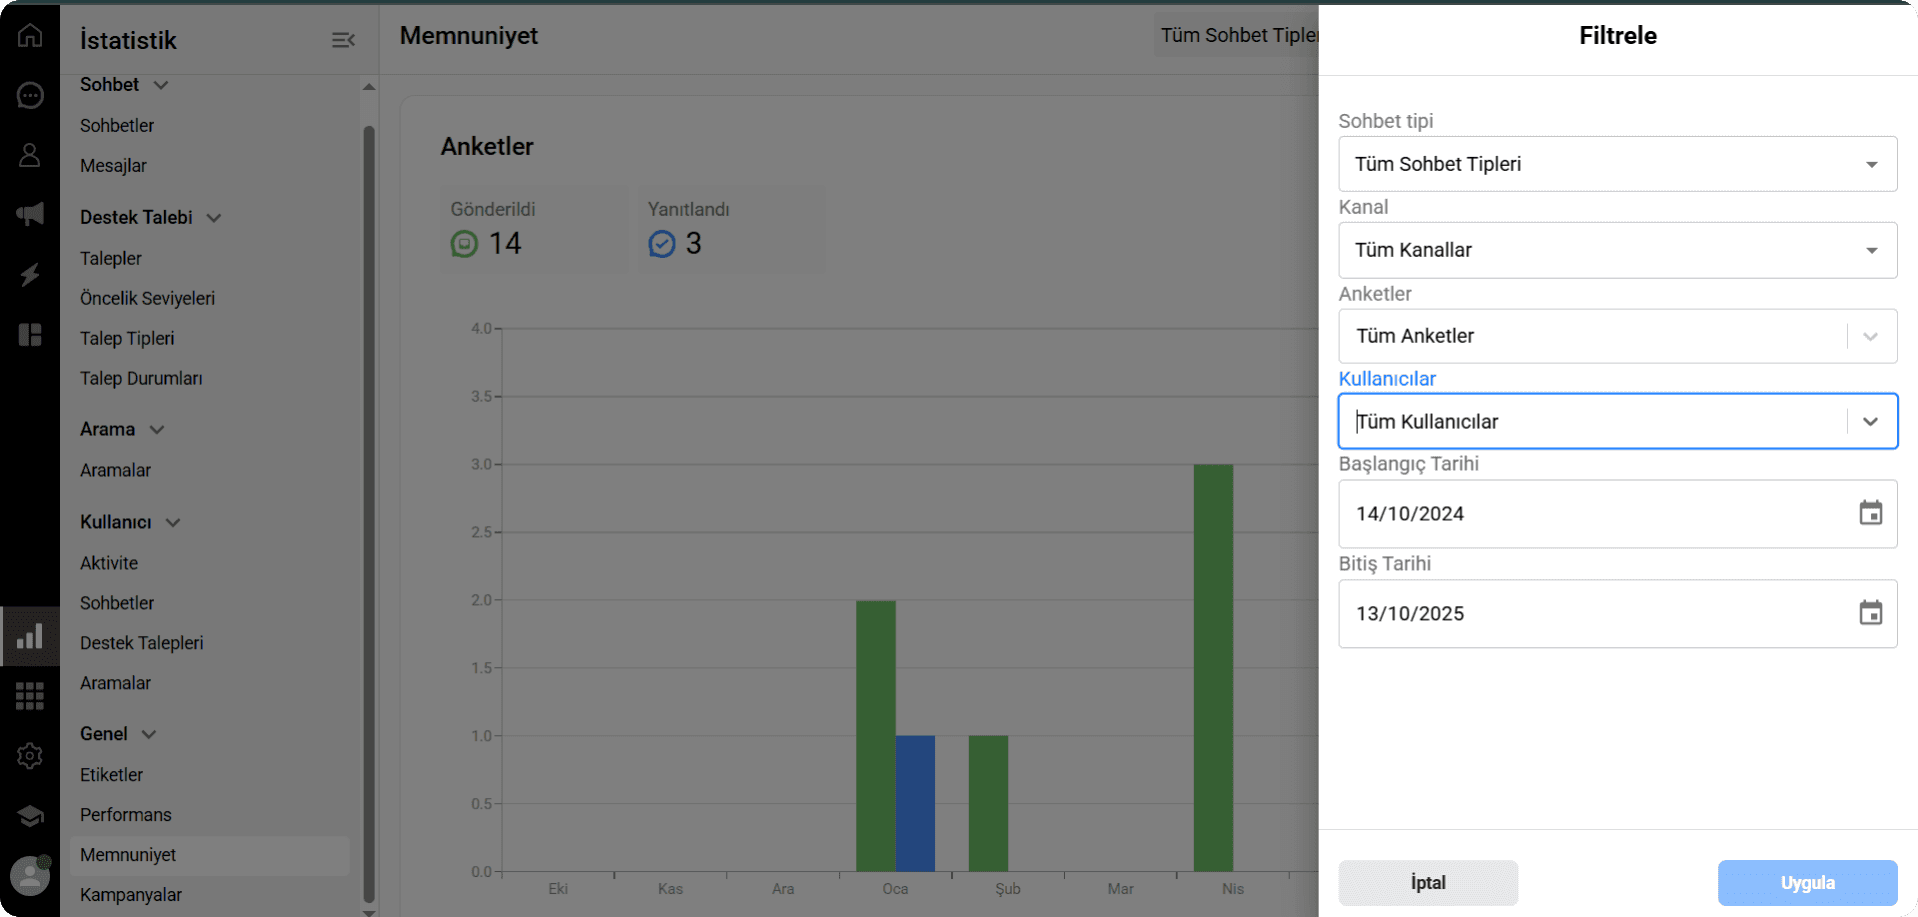The width and height of the screenshot is (1918, 917).
Task: Click the green bar above Şub
Action: 988,804
